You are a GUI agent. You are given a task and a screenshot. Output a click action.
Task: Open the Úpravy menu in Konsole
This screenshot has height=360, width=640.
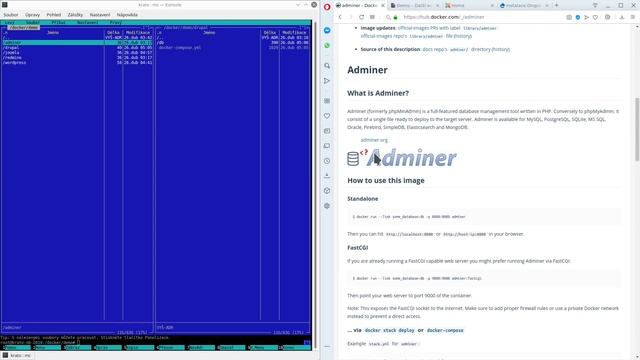point(33,15)
